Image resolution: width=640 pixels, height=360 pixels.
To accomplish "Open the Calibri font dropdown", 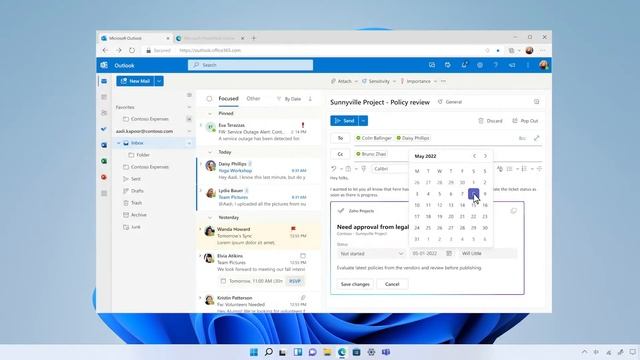I will click(390, 169).
